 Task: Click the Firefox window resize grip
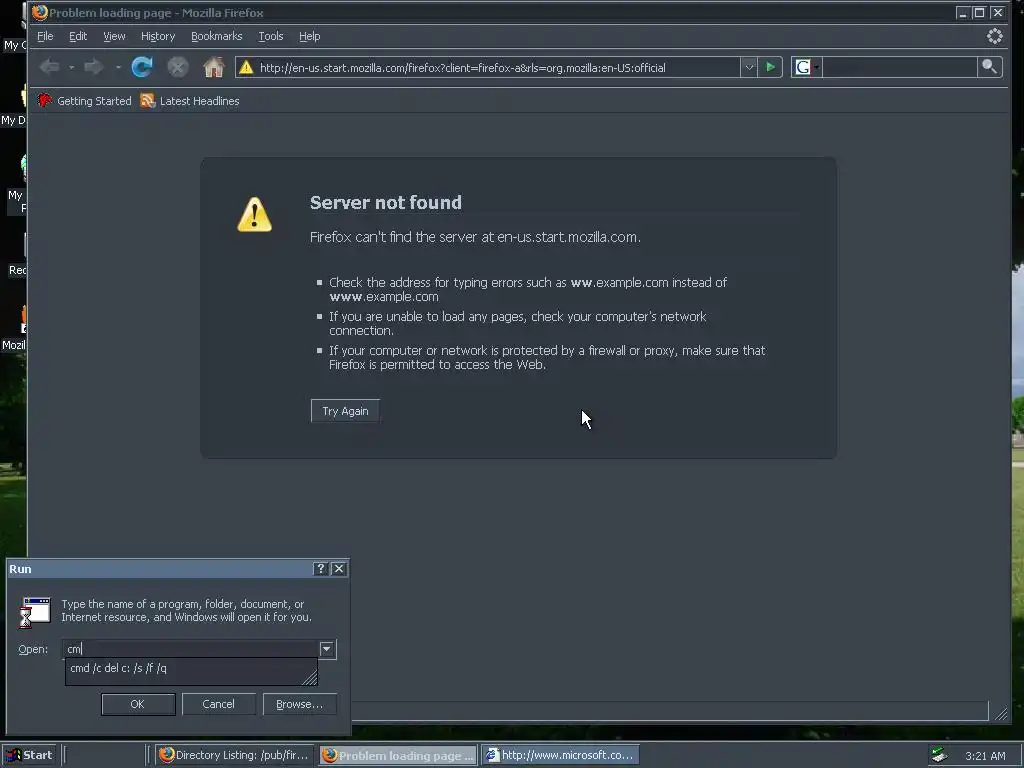tap(1001, 714)
